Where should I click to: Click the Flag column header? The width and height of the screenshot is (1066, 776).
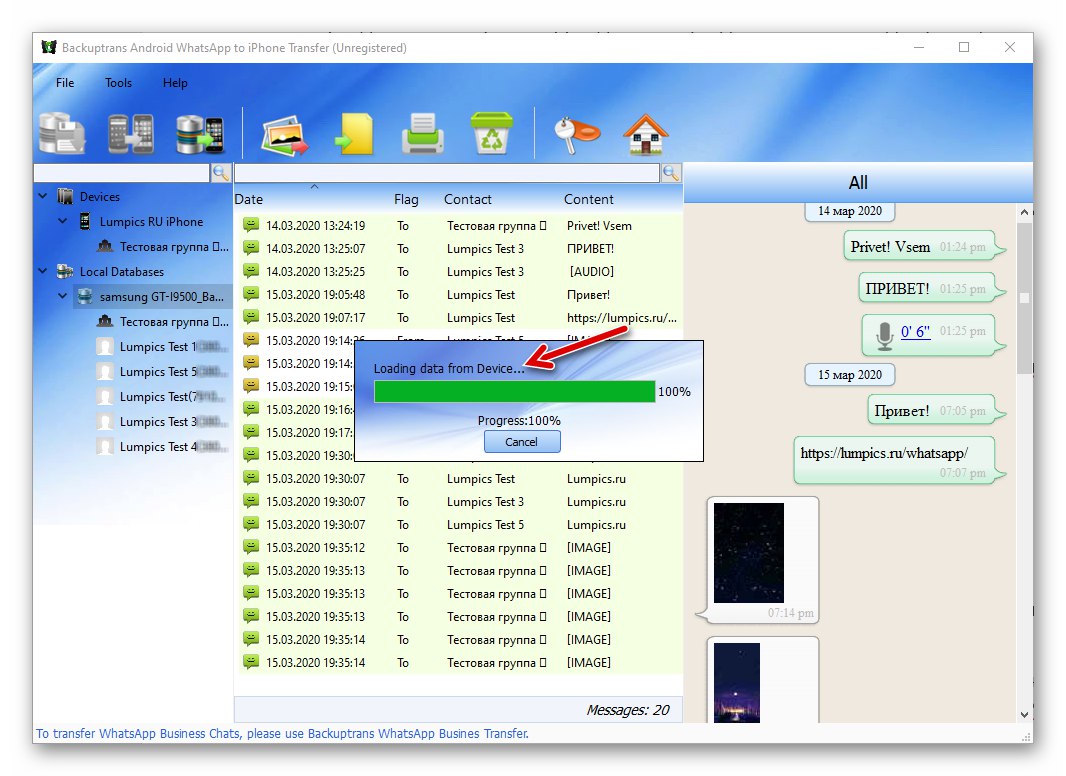[x=406, y=199]
